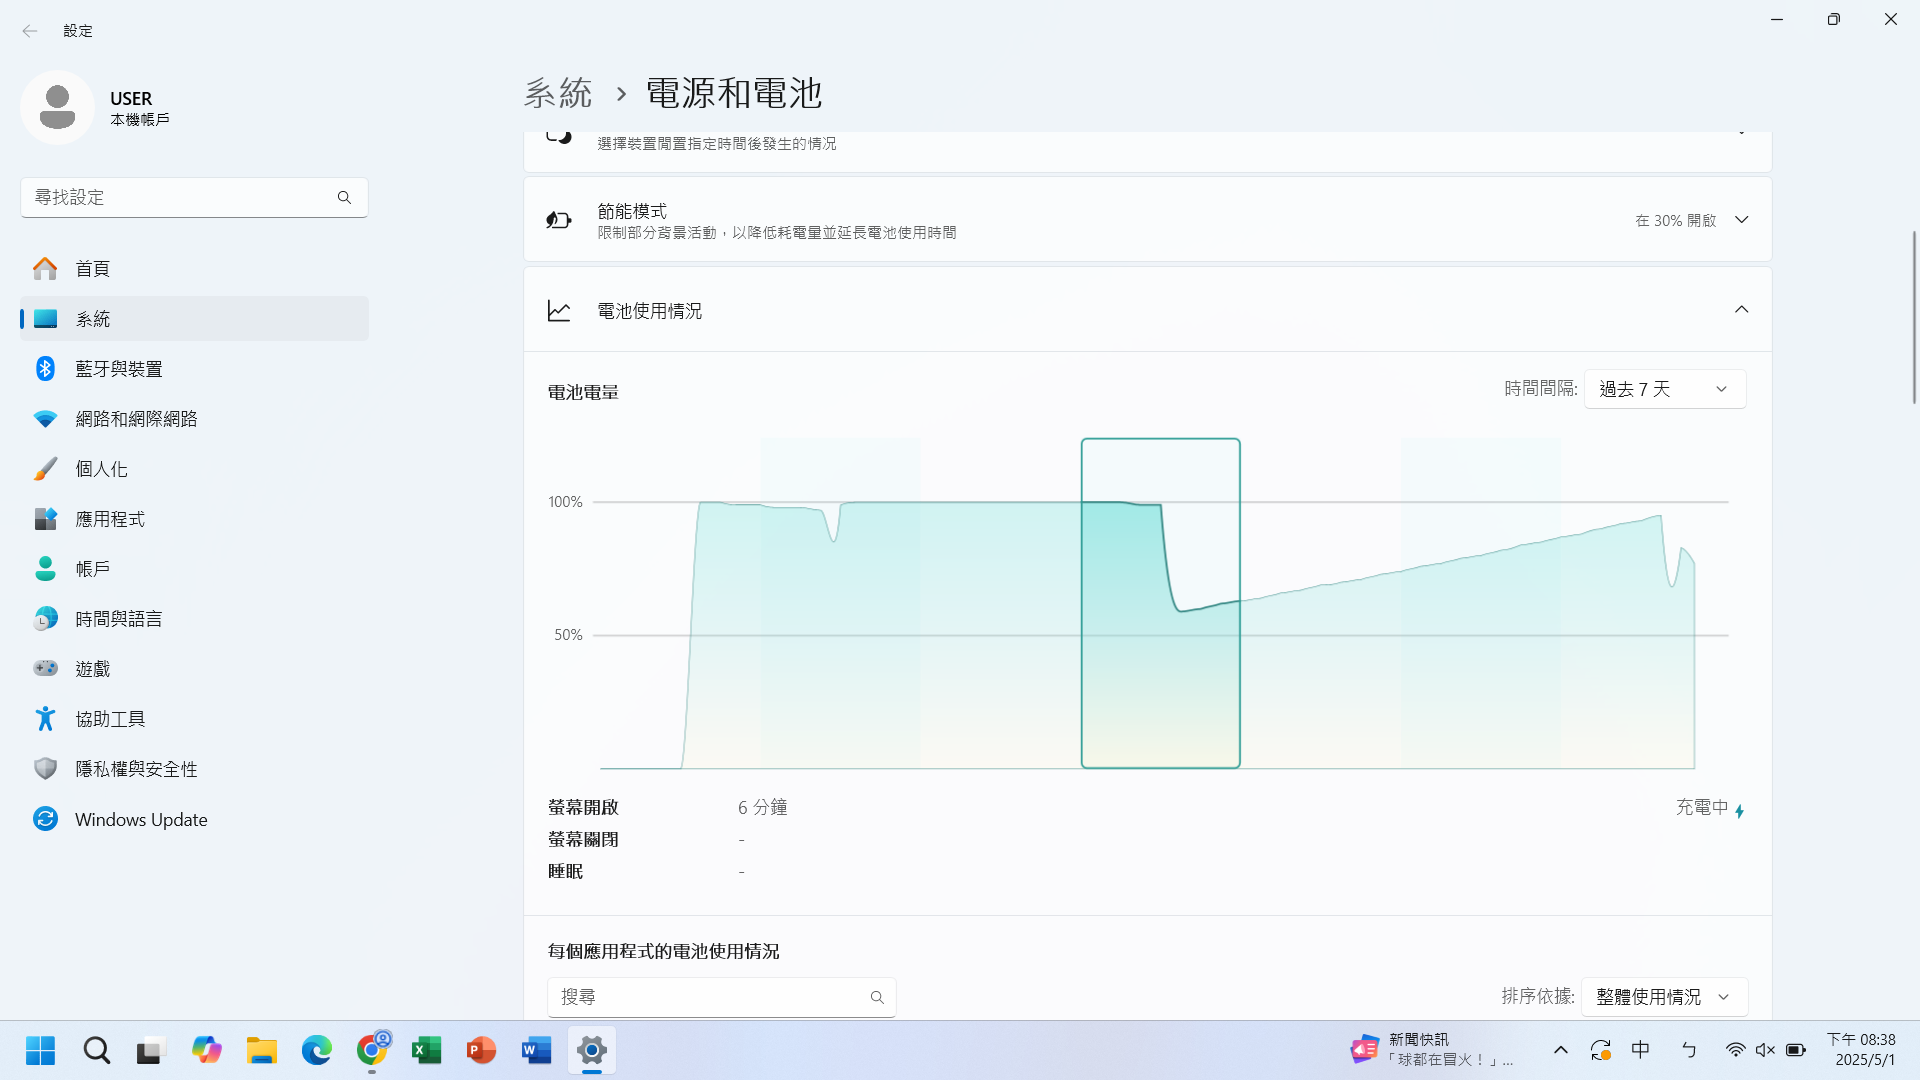Click the find a setting (尋找設定) search box
The height and width of the screenshot is (1080, 1920).
click(x=180, y=197)
